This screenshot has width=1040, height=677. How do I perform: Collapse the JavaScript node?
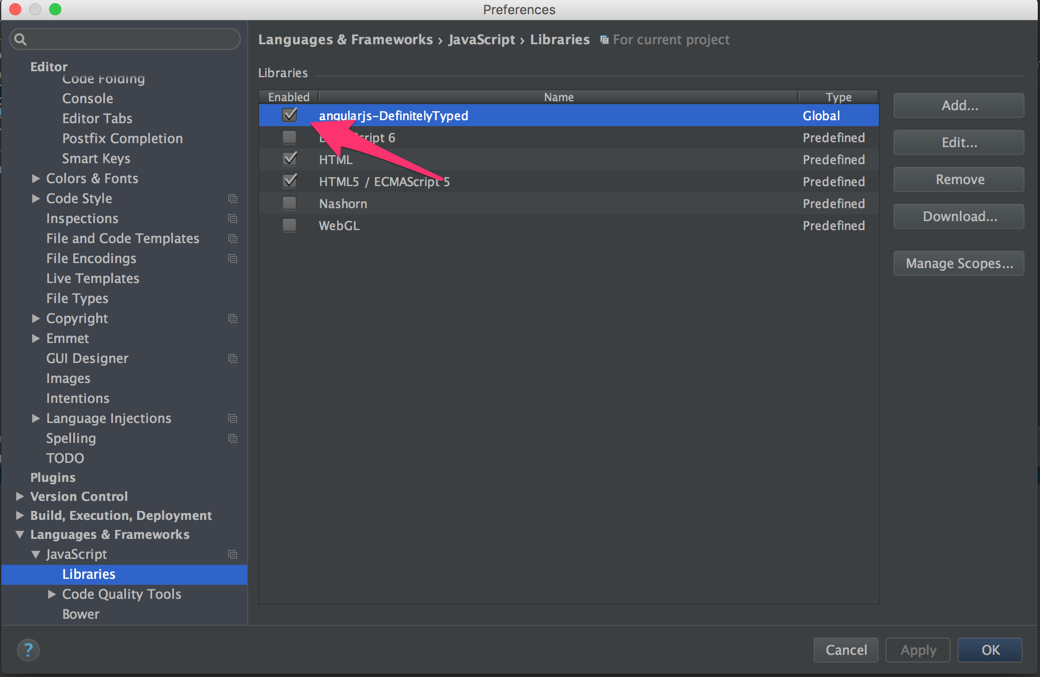point(36,554)
